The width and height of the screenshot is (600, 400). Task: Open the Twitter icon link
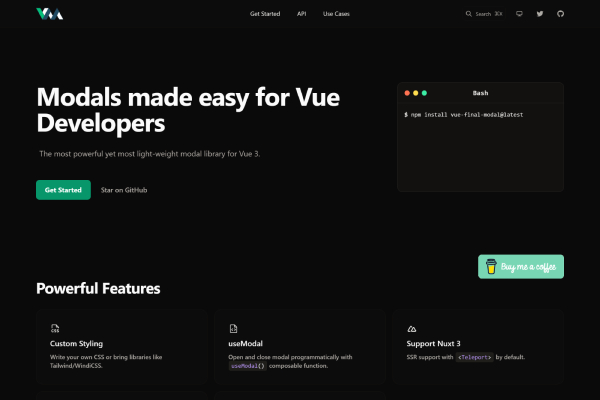coord(540,14)
